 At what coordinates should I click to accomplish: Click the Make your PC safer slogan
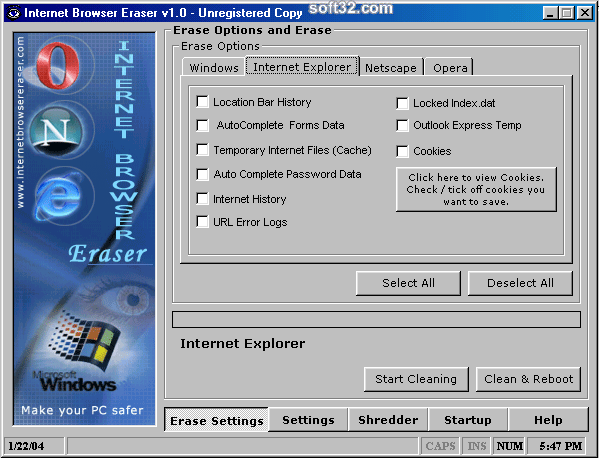coord(82,410)
